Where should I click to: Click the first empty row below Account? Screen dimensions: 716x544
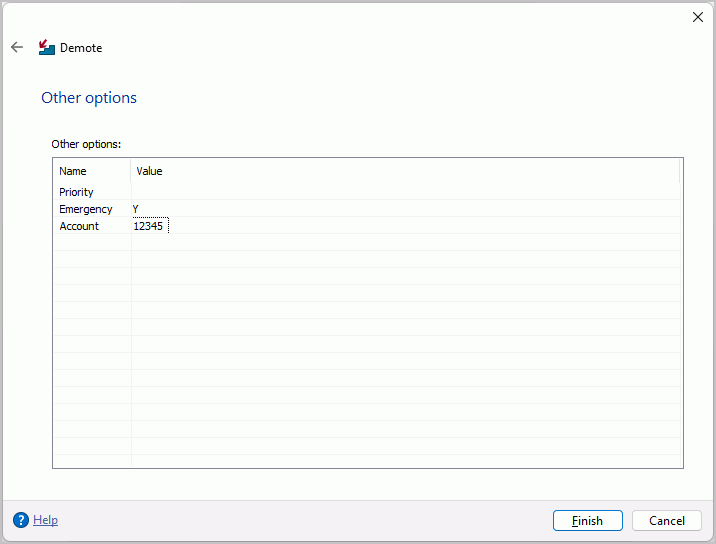pyautogui.click(x=367, y=243)
